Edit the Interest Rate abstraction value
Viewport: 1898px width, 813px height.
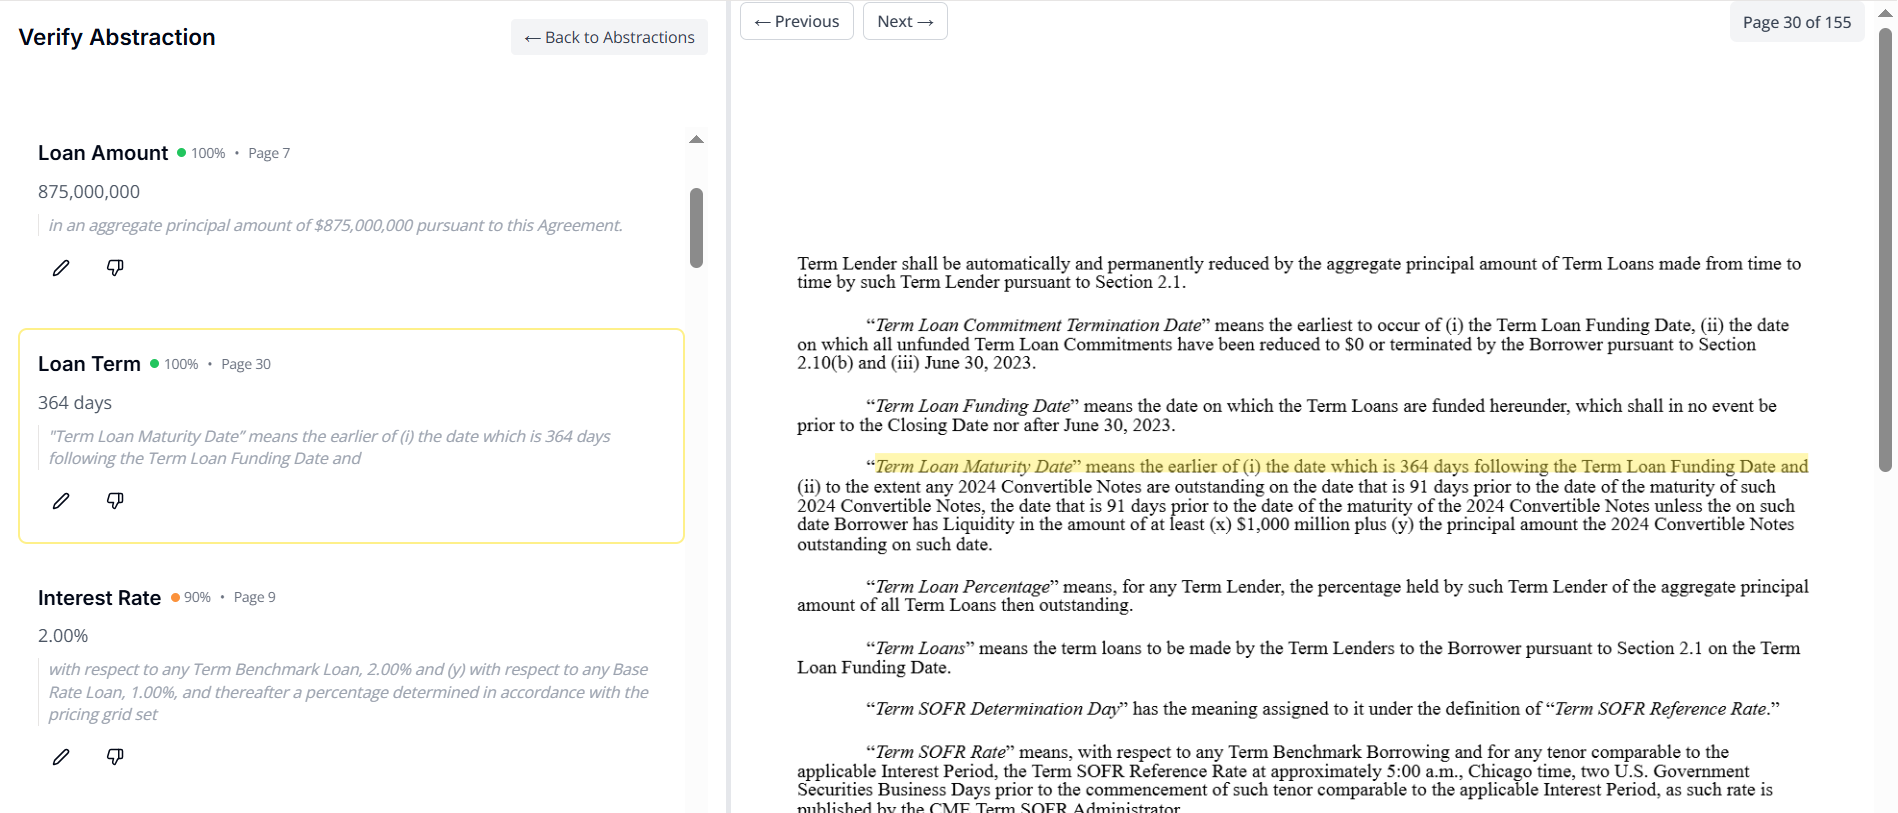pyautogui.click(x=61, y=757)
